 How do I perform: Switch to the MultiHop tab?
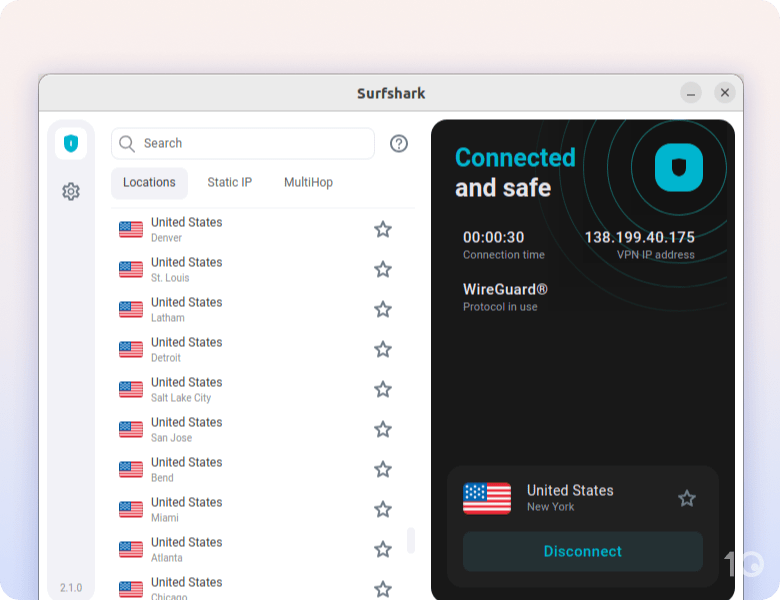[308, 182]
